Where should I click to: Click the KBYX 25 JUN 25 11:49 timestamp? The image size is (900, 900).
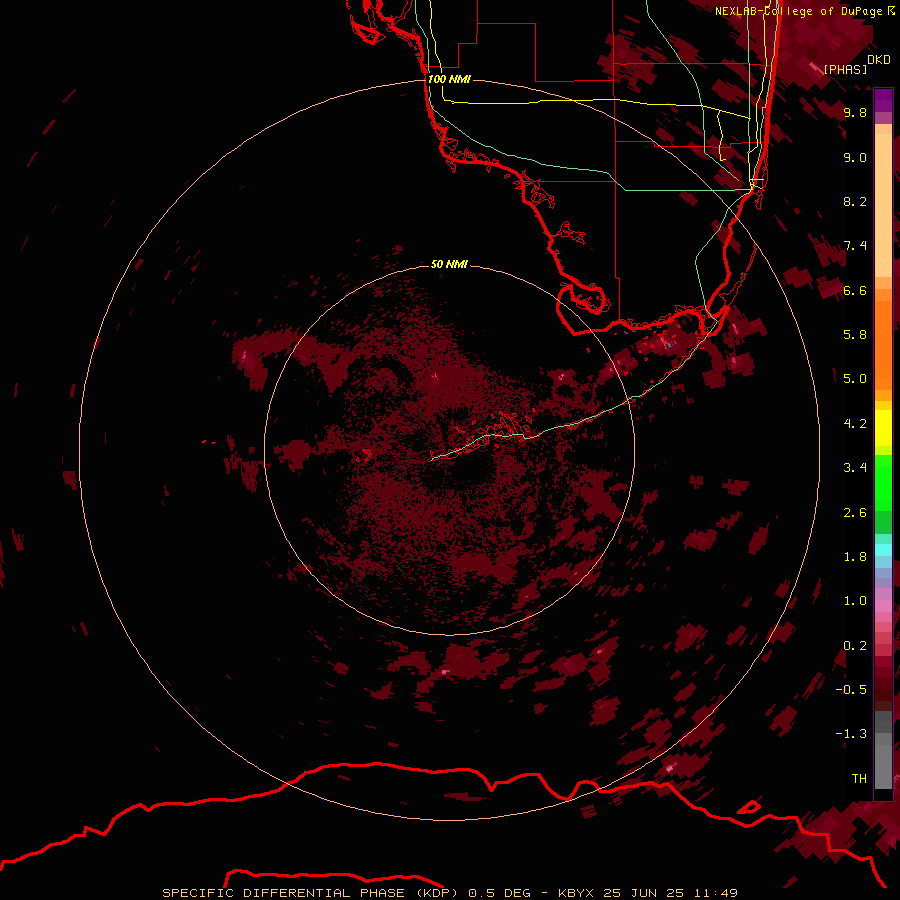pos(647,893)
